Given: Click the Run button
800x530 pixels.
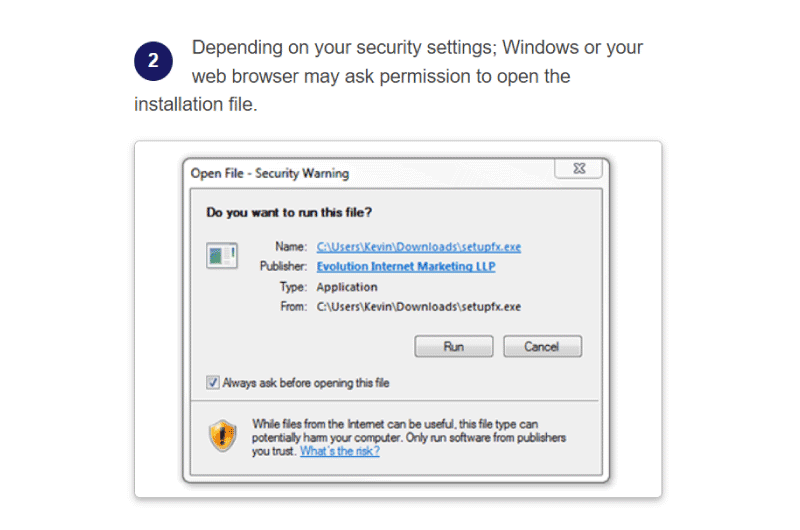Looking at the screenshot, I should point(454,346).
